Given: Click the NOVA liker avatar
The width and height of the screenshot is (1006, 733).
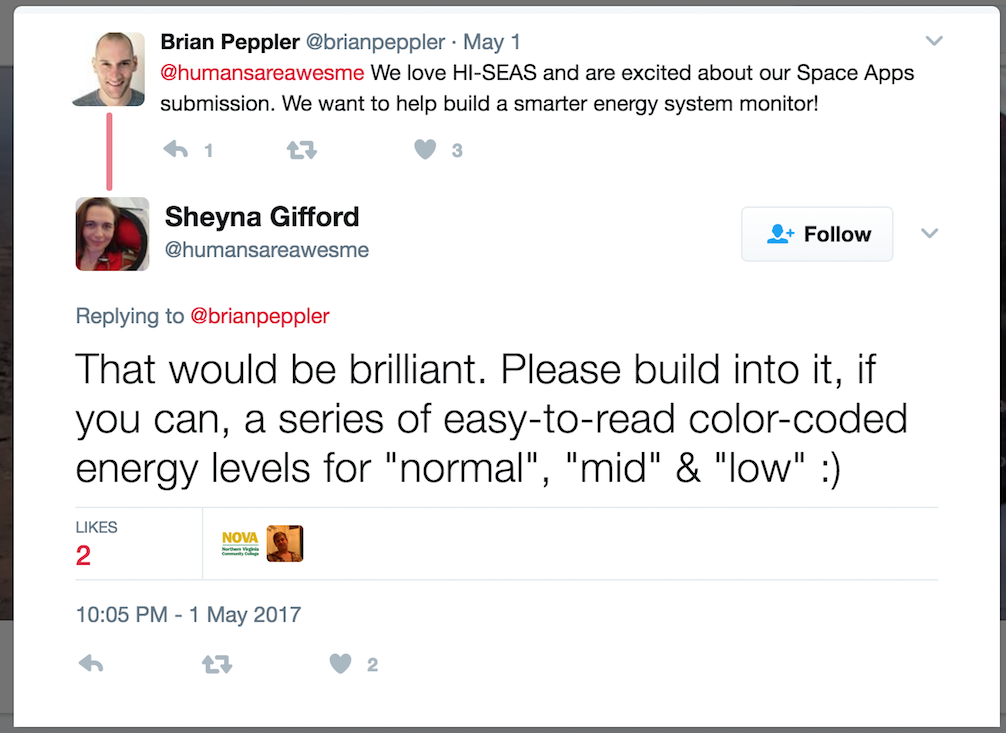Looking at the screenshot, I should tap(240, 544).
